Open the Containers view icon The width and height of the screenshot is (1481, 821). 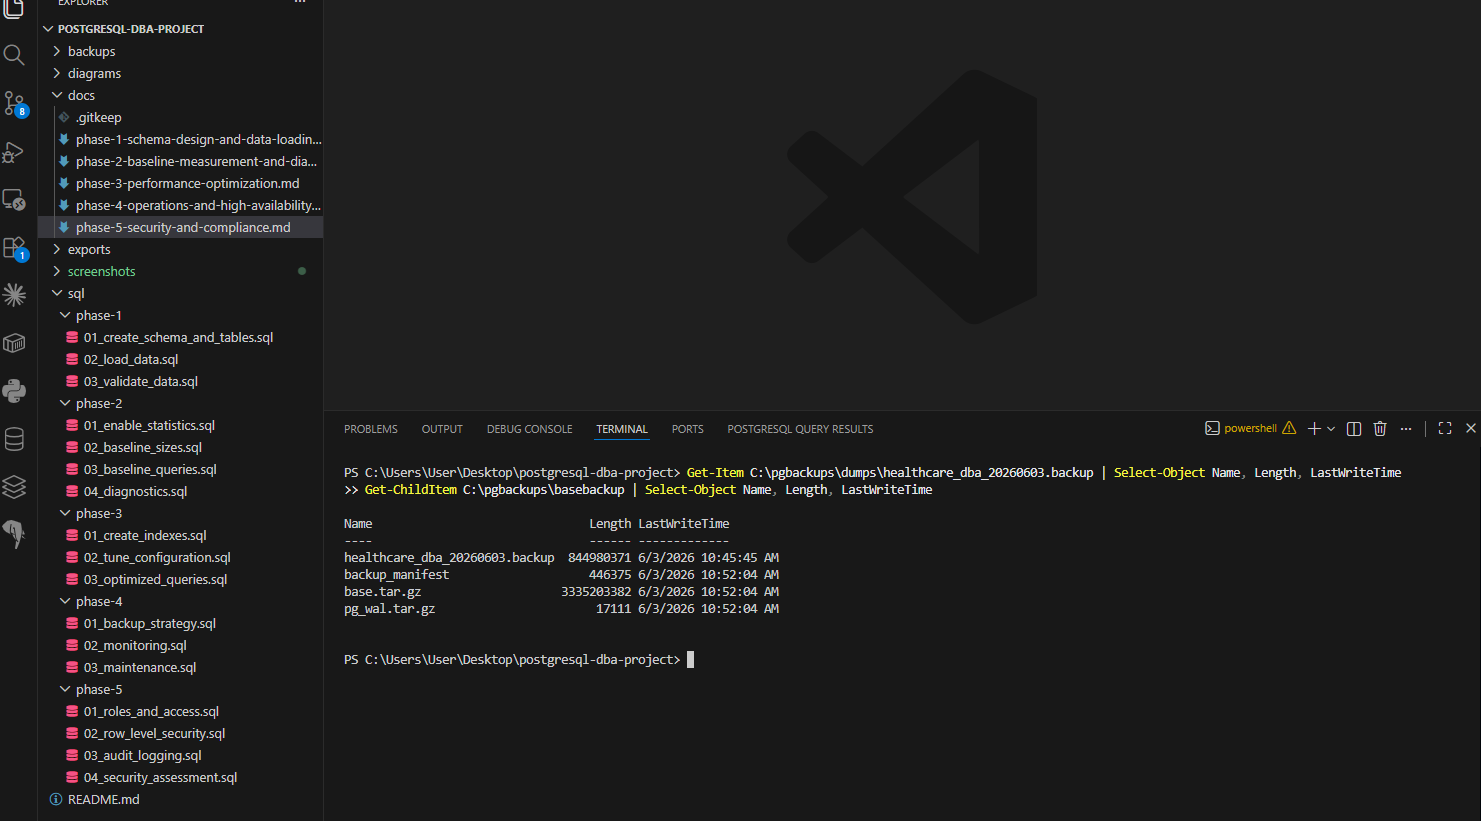pos(14,343)
